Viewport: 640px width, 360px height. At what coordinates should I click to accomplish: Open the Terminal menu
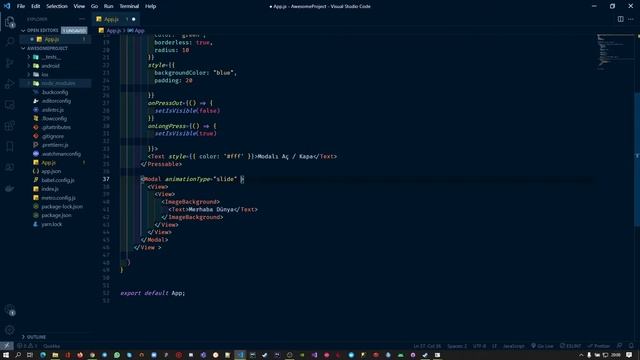129,6
